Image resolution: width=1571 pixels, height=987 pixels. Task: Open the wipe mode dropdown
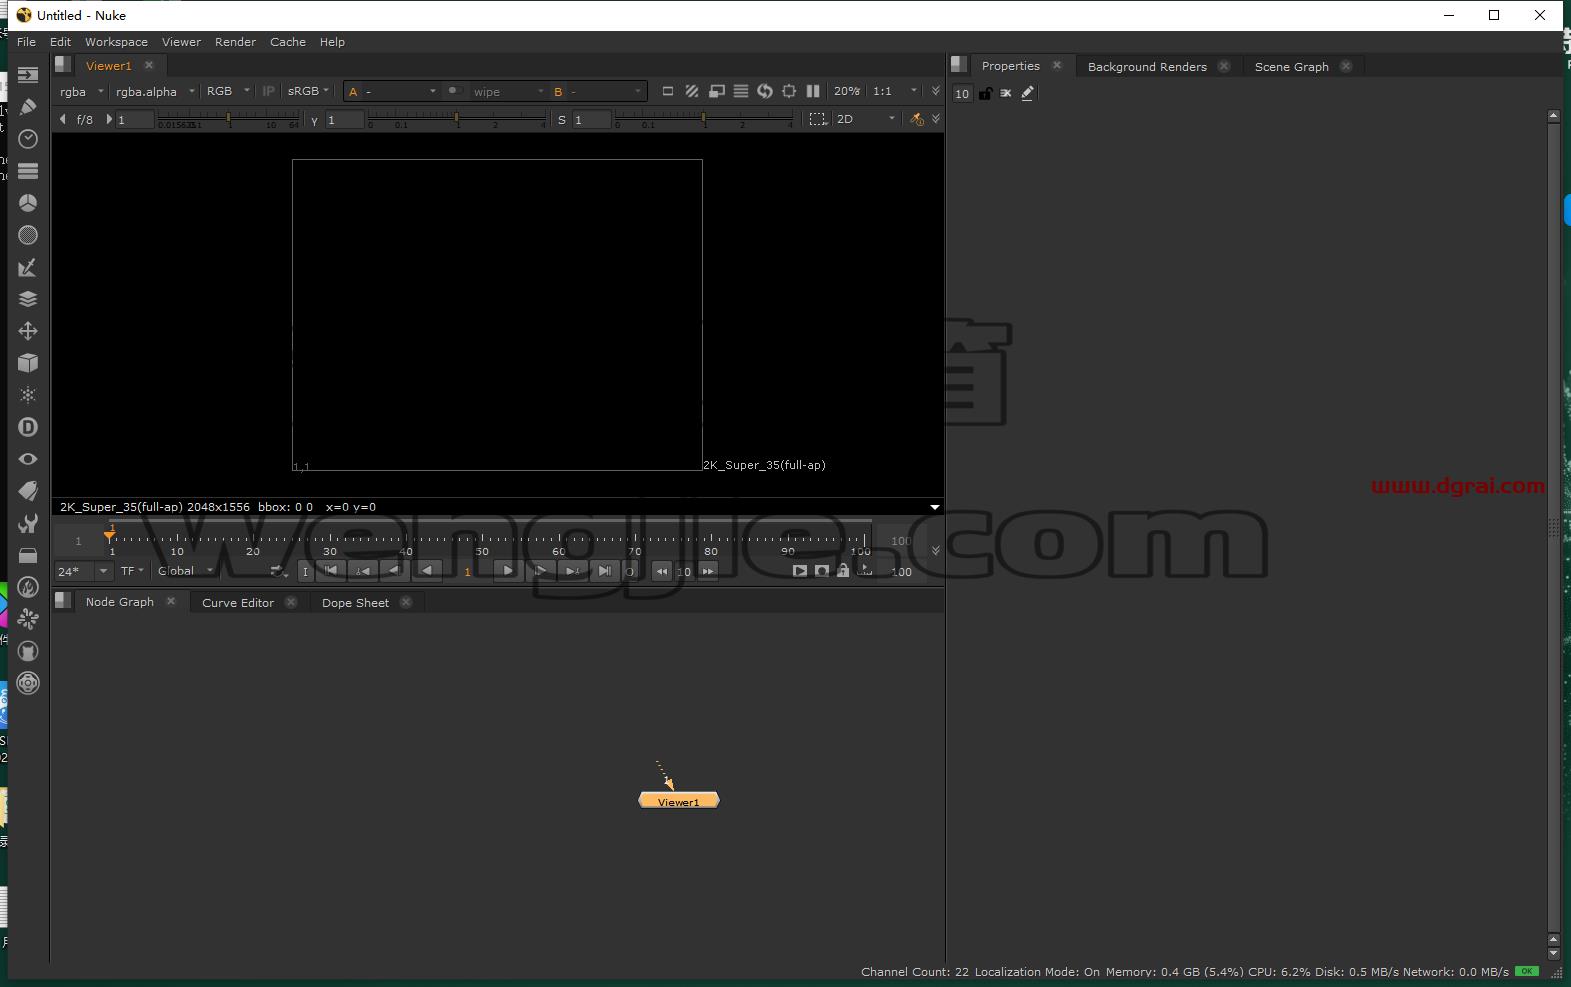tap(508, 91)
